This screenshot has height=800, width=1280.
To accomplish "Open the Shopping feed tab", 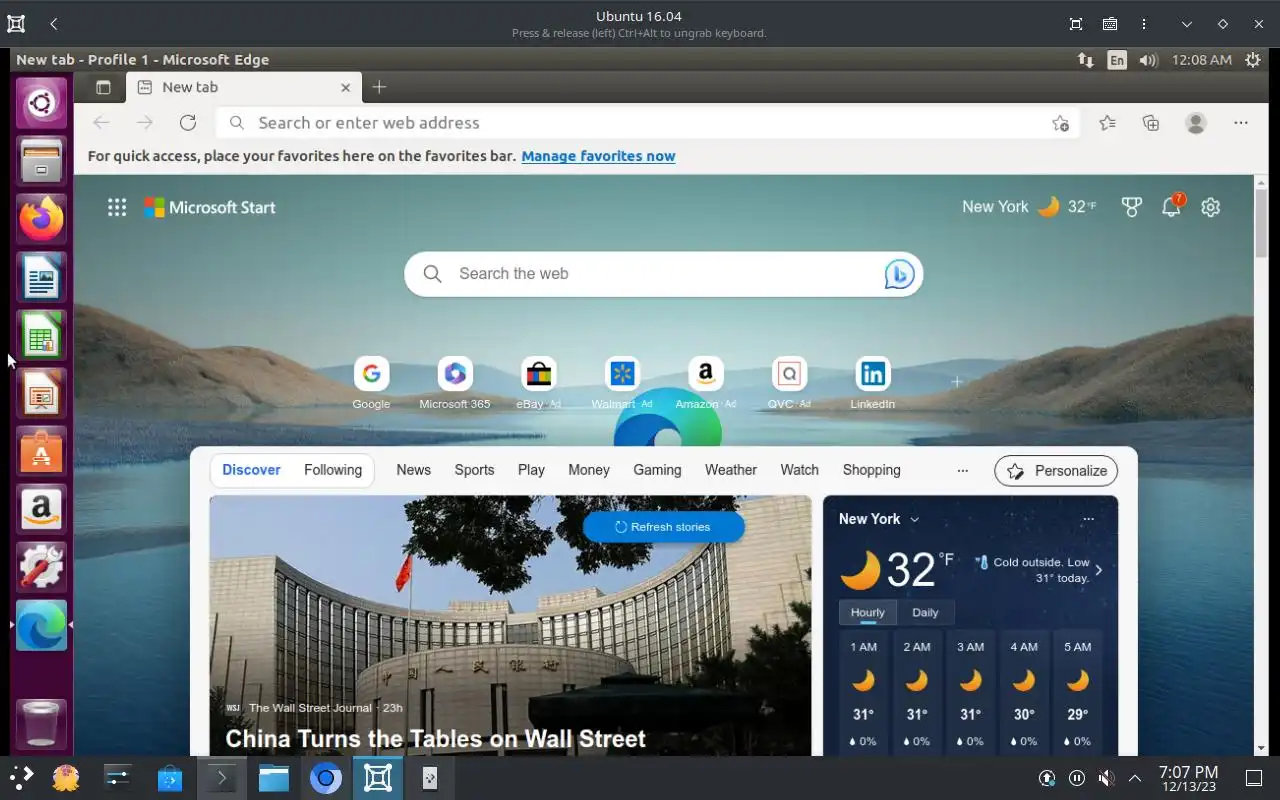I will 871,470.
